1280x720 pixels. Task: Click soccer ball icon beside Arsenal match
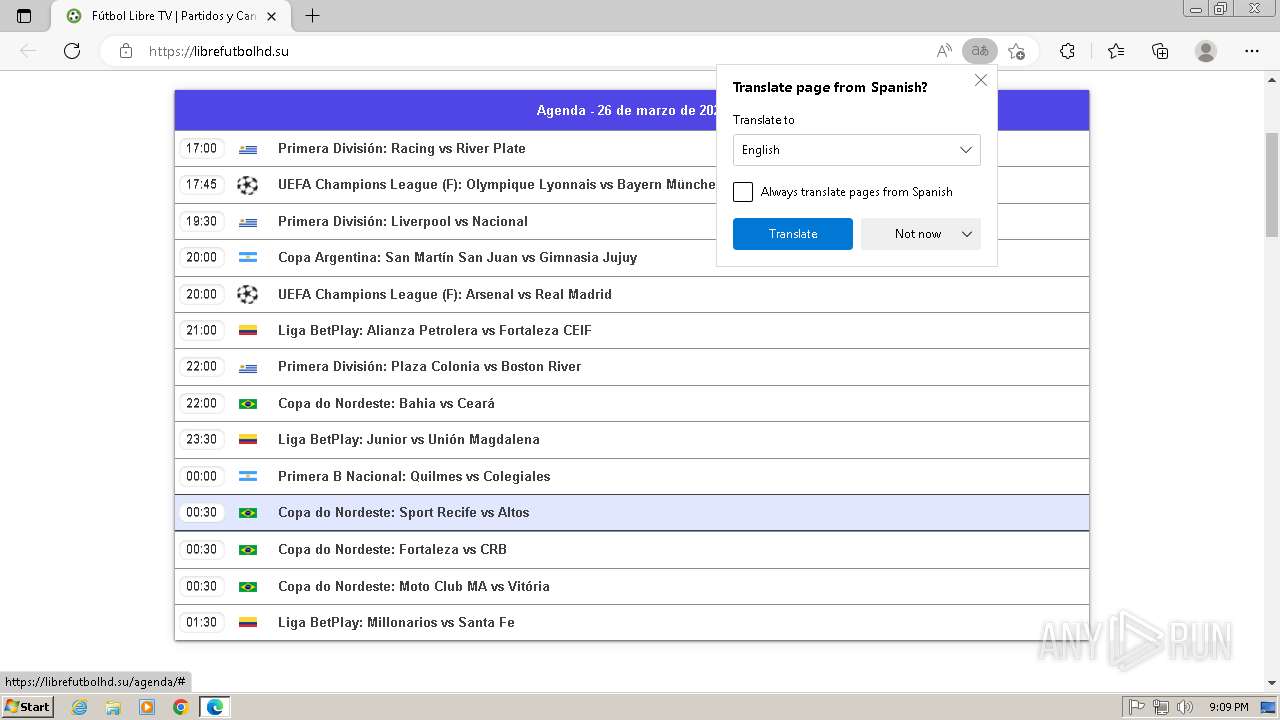click(x=247, y=294)
